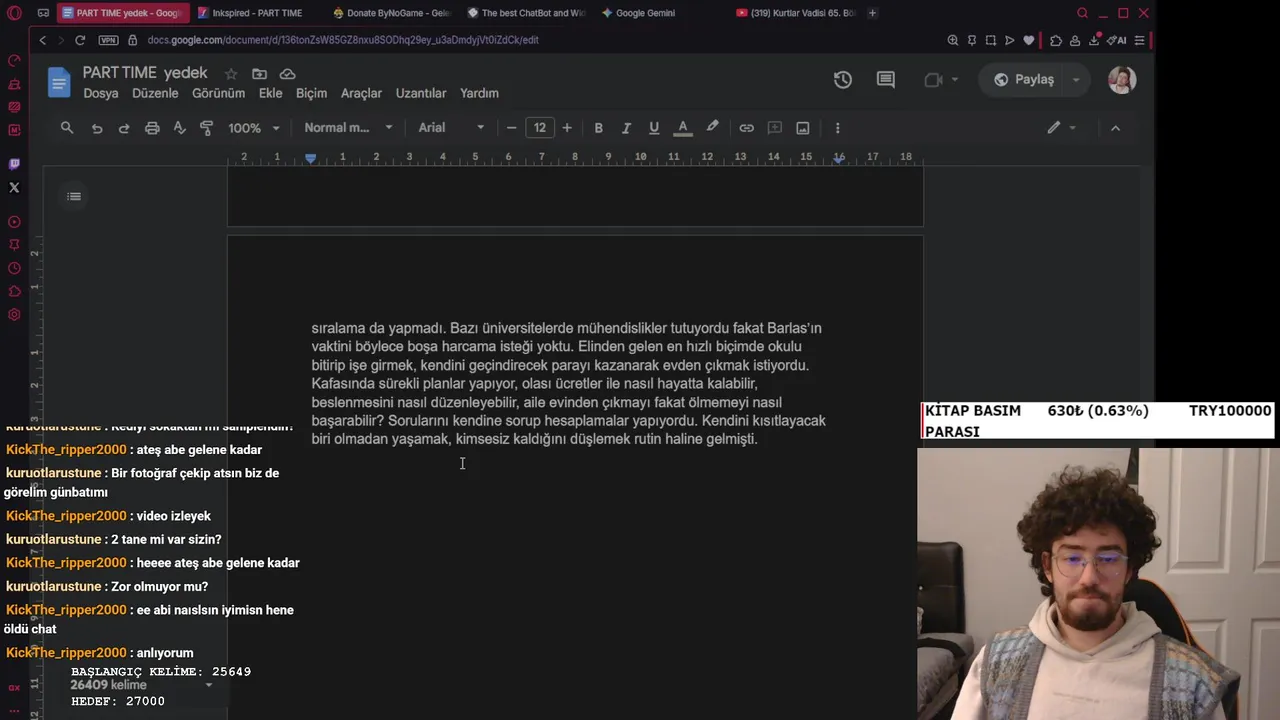Switch to the Inkspired - PART TIME tab
The width and height of the screenshot is (1280, 720).
256,13
